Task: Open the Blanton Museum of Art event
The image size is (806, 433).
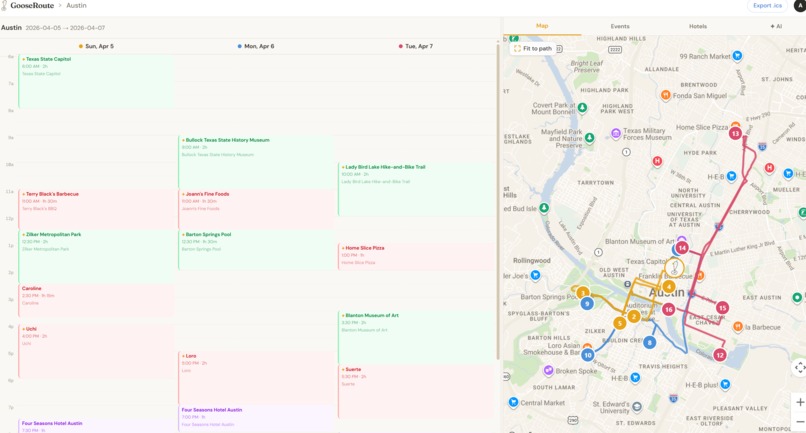Action: click(x=416, y=337)
